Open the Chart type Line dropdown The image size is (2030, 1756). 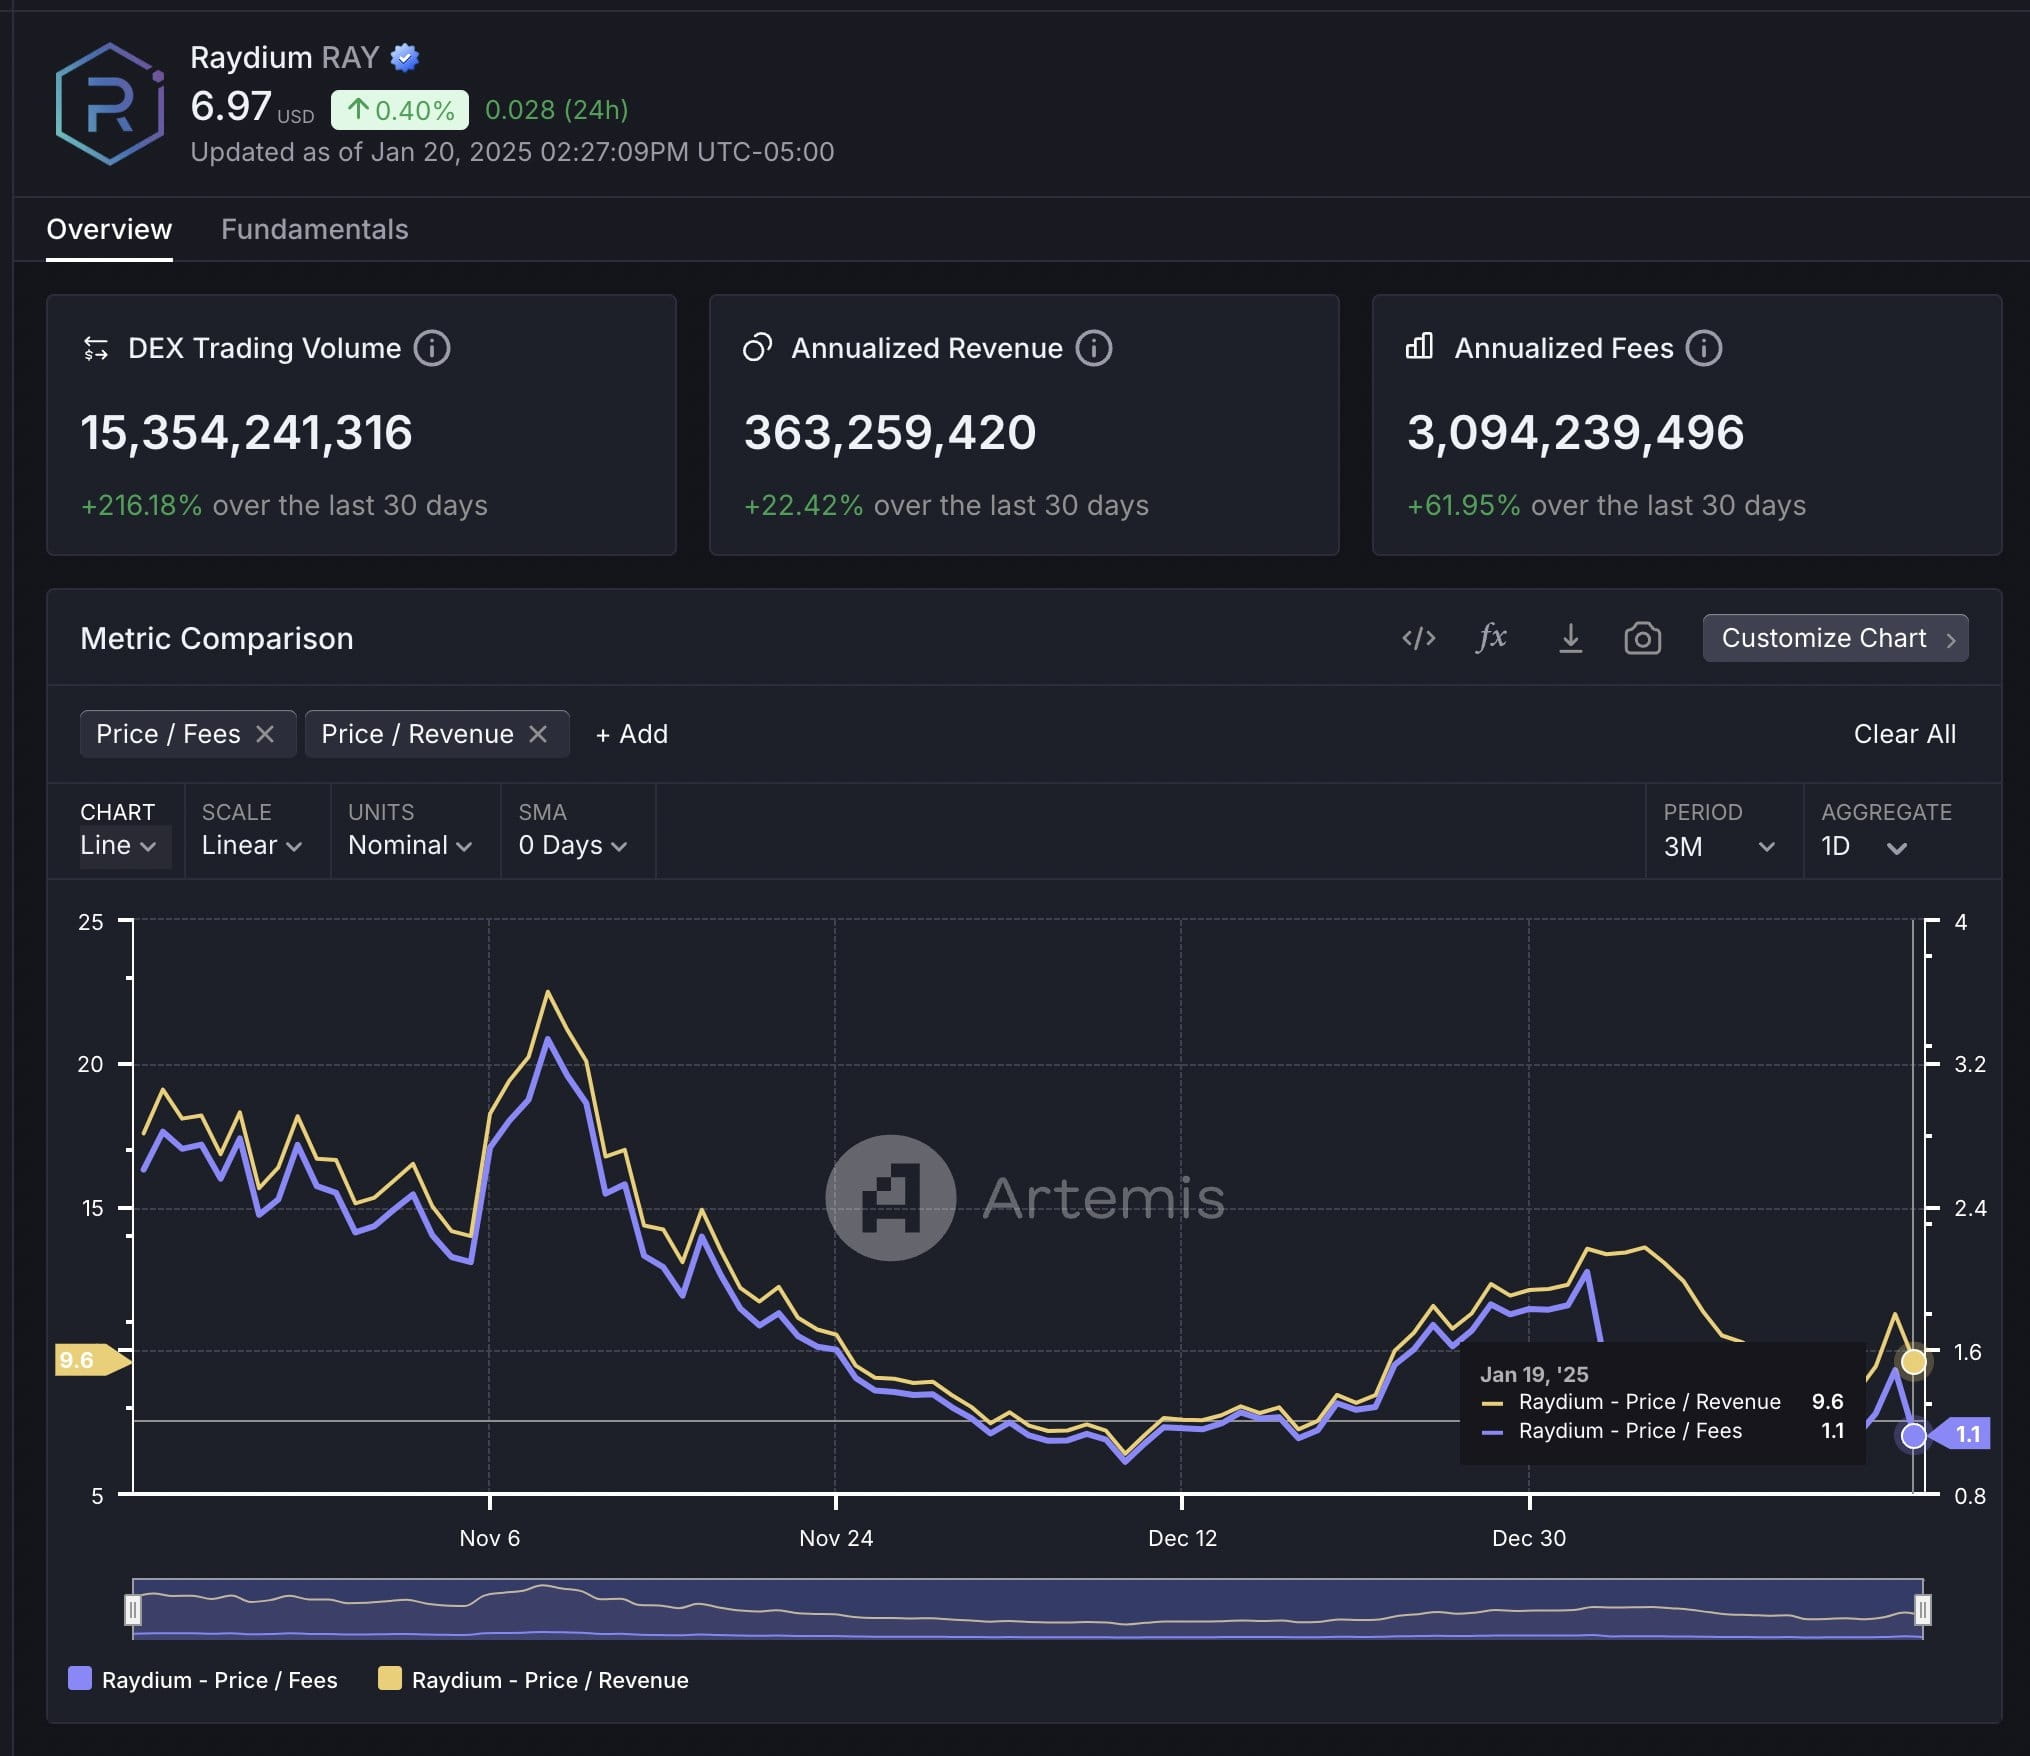[x=118, y=845]
